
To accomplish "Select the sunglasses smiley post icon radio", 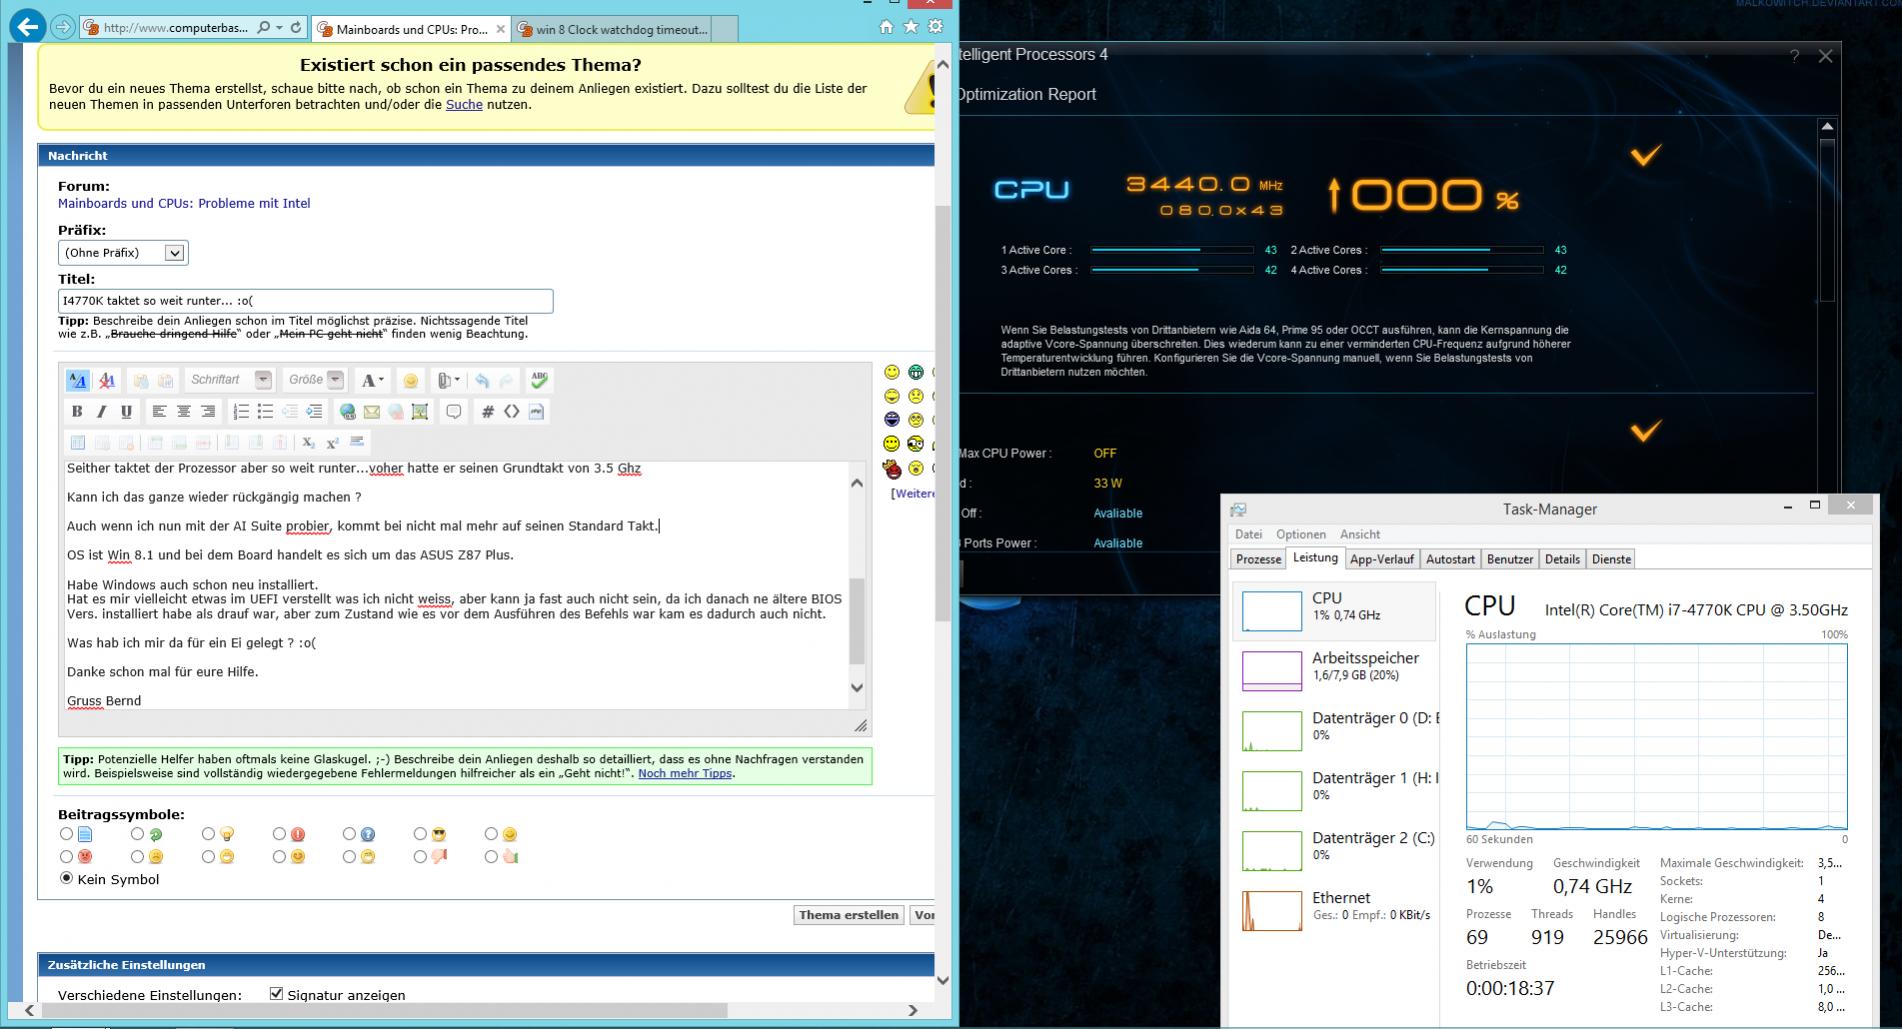I will (420, 834).
